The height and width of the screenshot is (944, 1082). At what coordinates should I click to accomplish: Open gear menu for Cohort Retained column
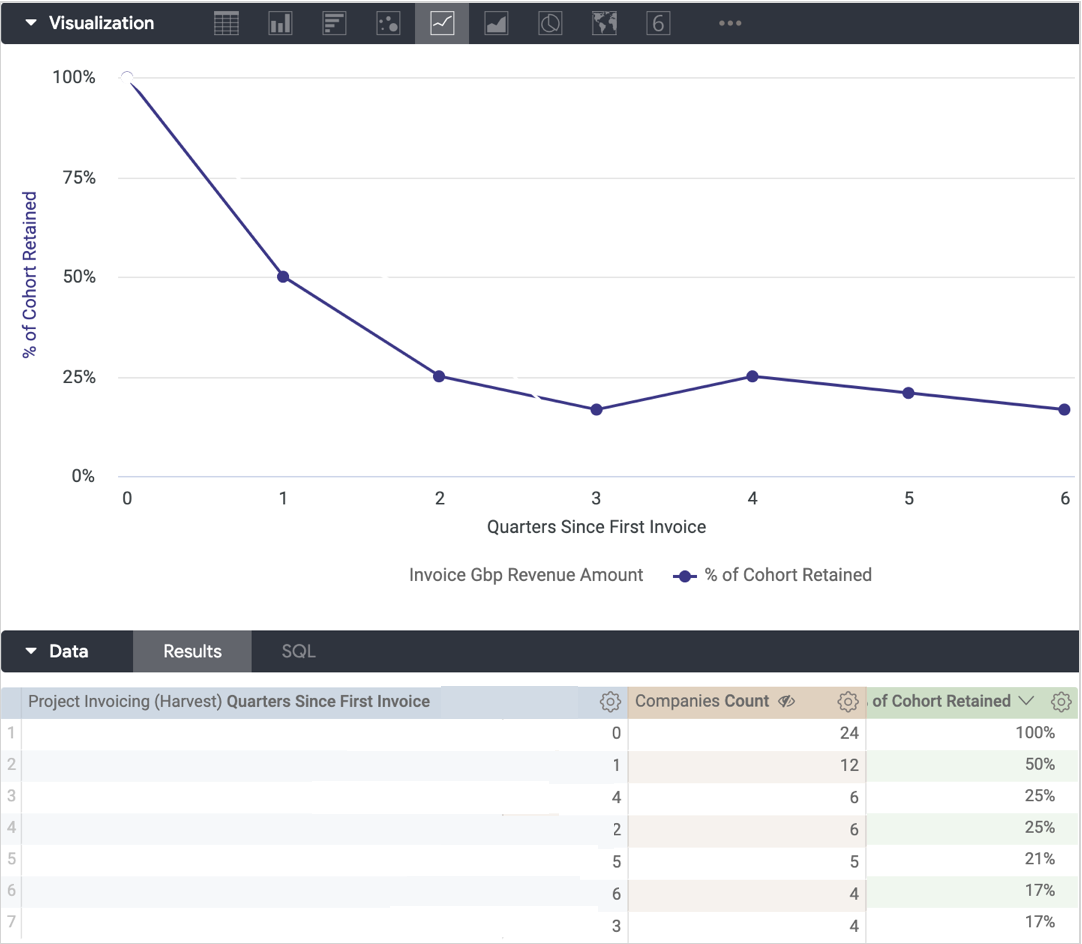(x=1062, y=702)
